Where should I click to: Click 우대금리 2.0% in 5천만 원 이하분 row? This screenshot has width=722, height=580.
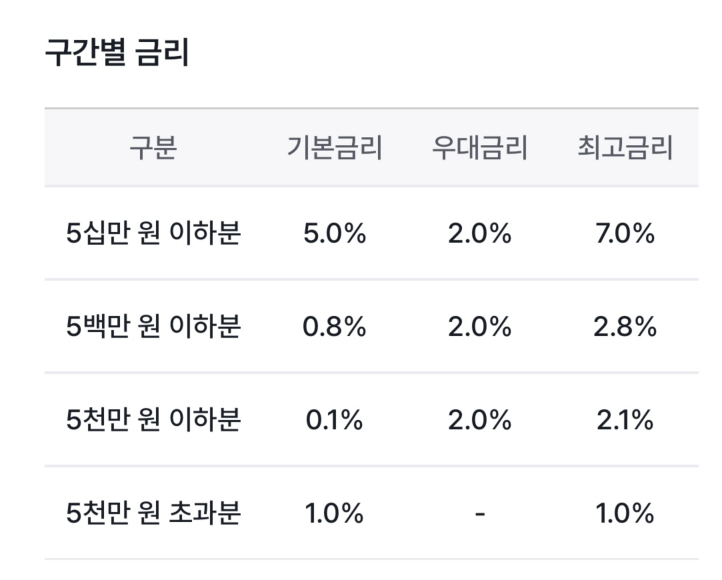coord(480,420)
